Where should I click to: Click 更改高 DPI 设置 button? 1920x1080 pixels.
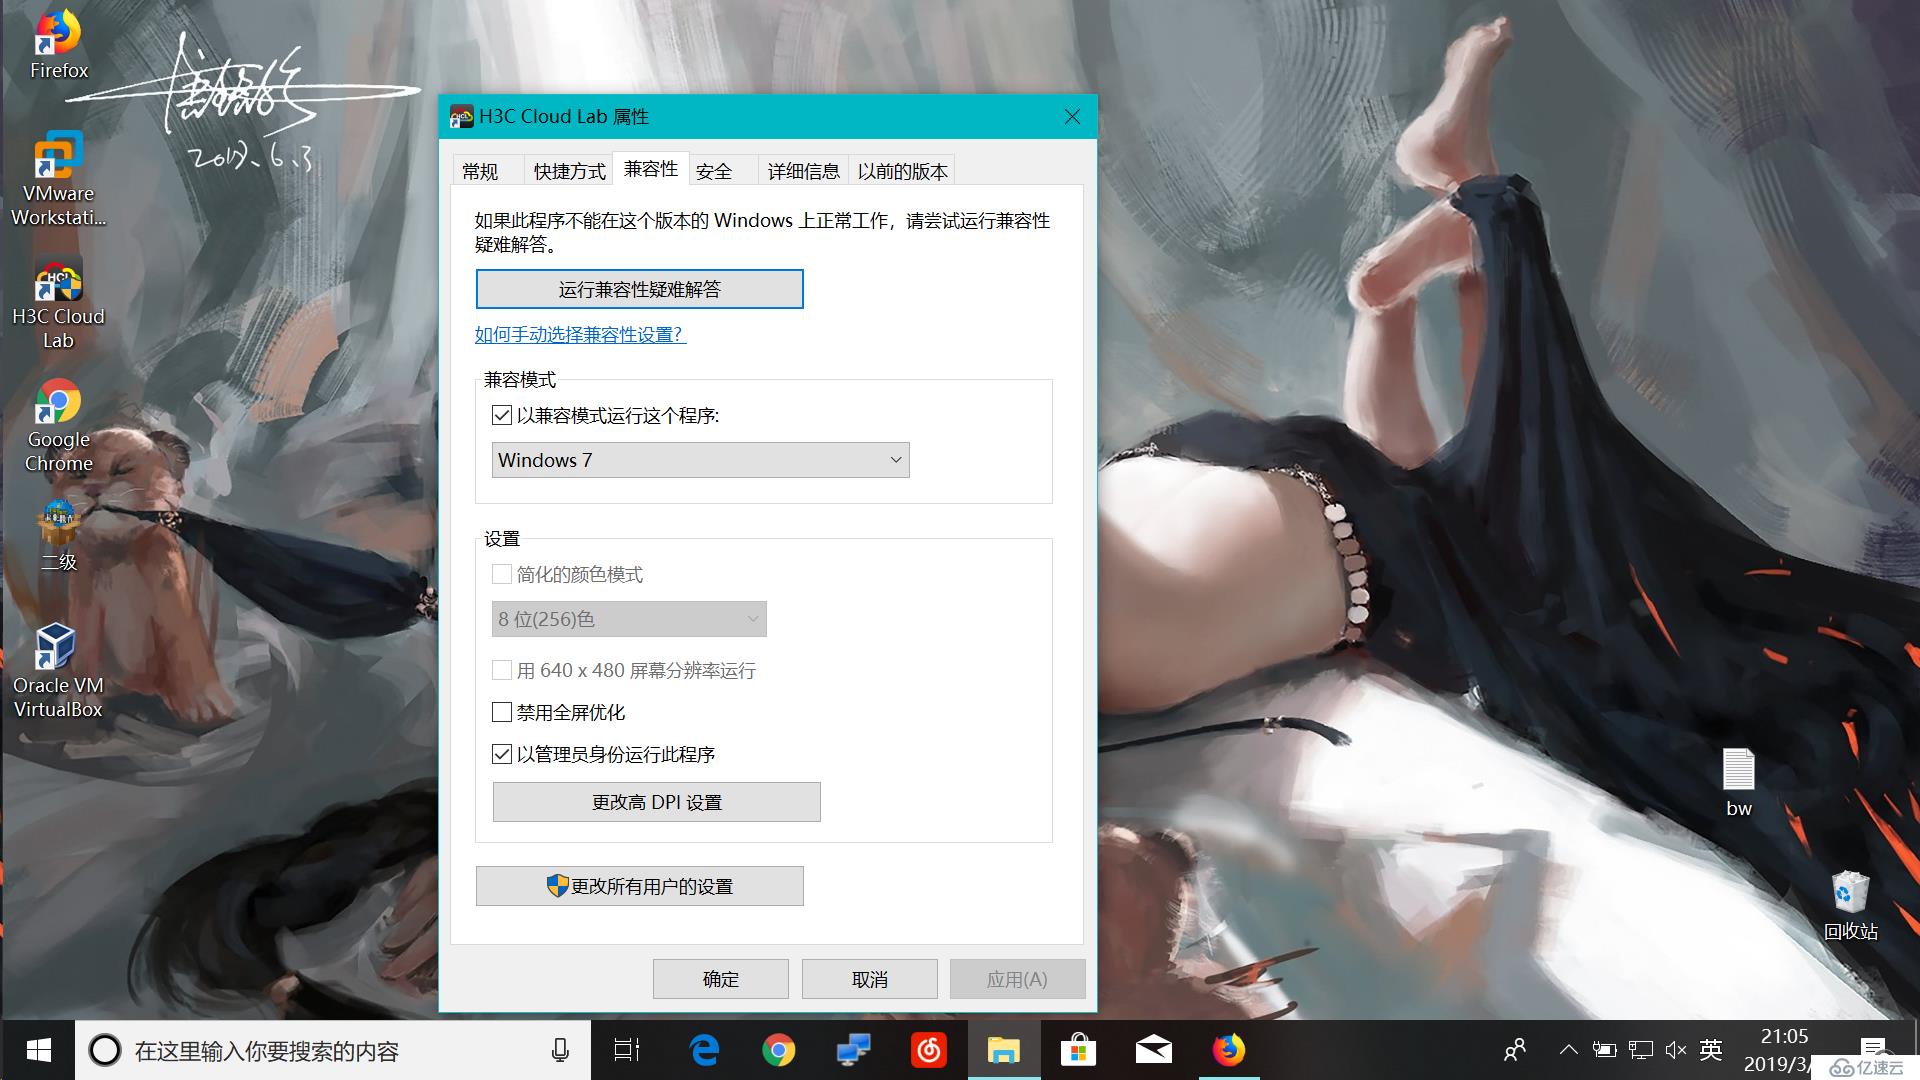pyautogui.click(x=657, y=802)
